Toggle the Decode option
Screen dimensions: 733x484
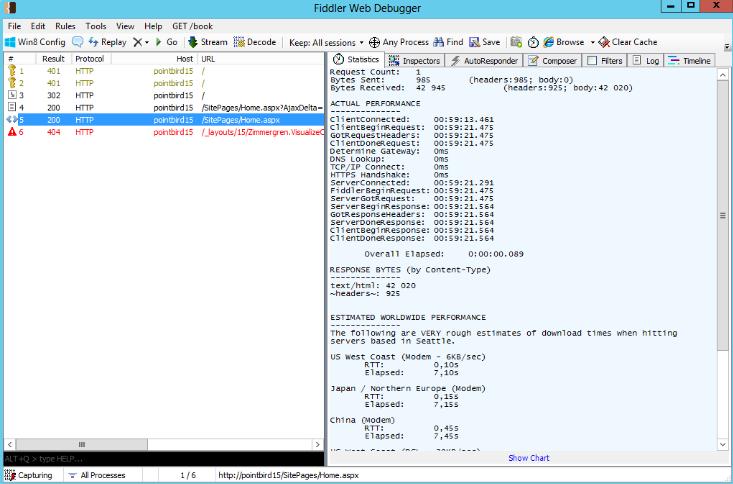point(255,42)
